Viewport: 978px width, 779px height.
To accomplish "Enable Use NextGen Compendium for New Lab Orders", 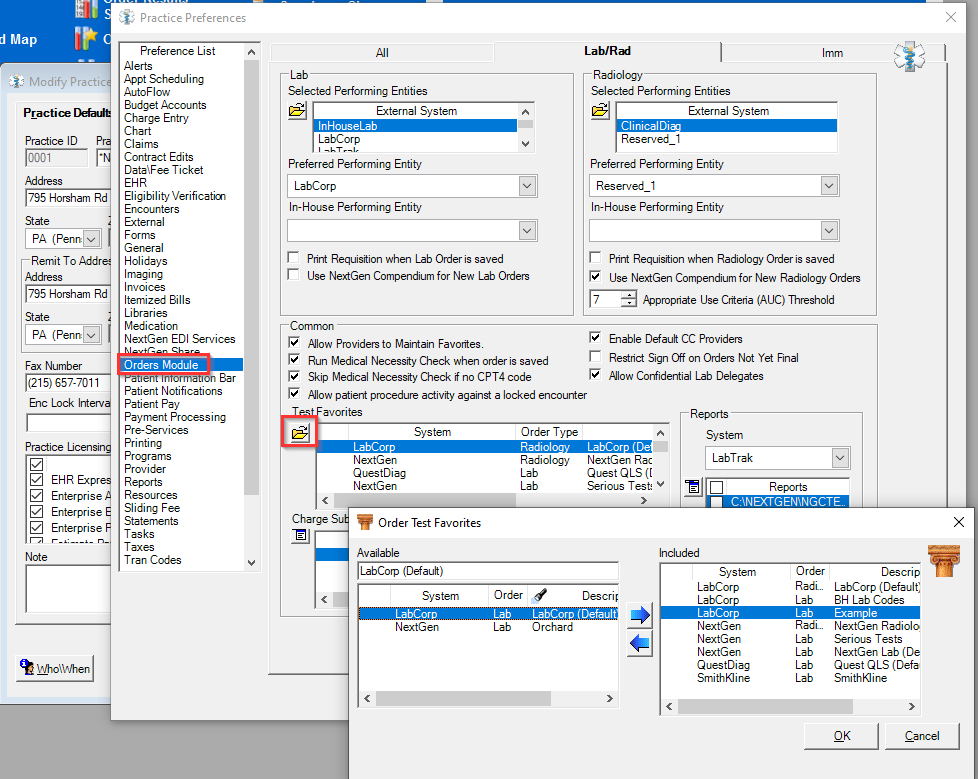I will (293, 275).
